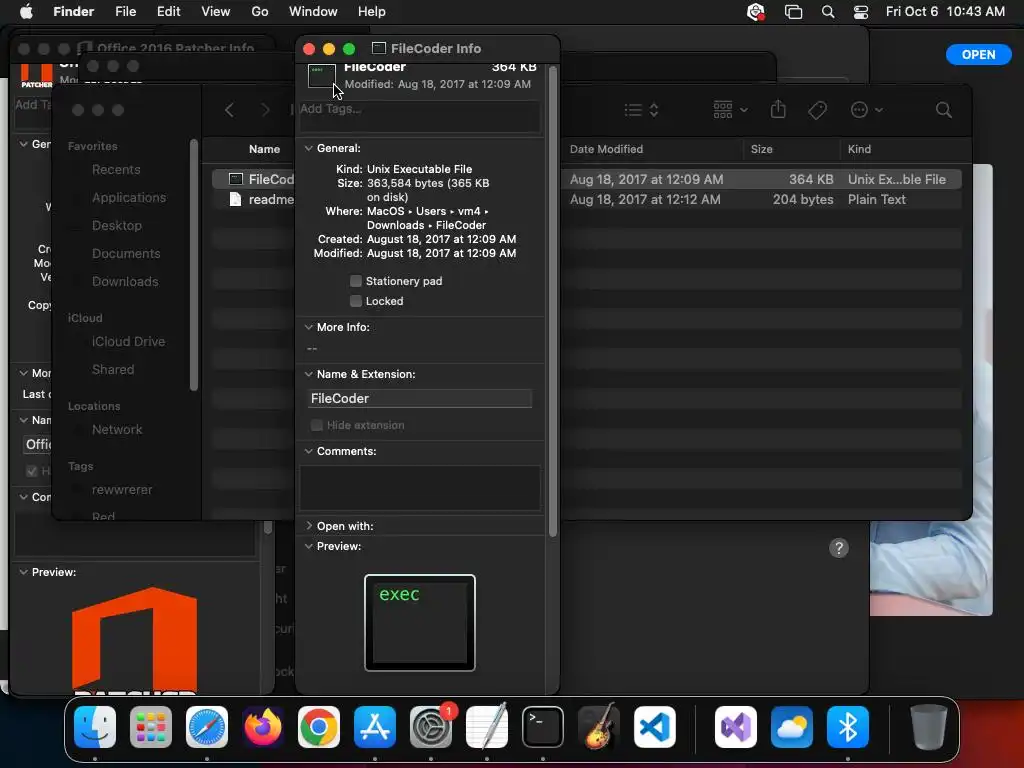Image resolution: width=1024 pixels, height=768 pixels.
Task: Open Visual Studio from the Dock
Action: 736,727
